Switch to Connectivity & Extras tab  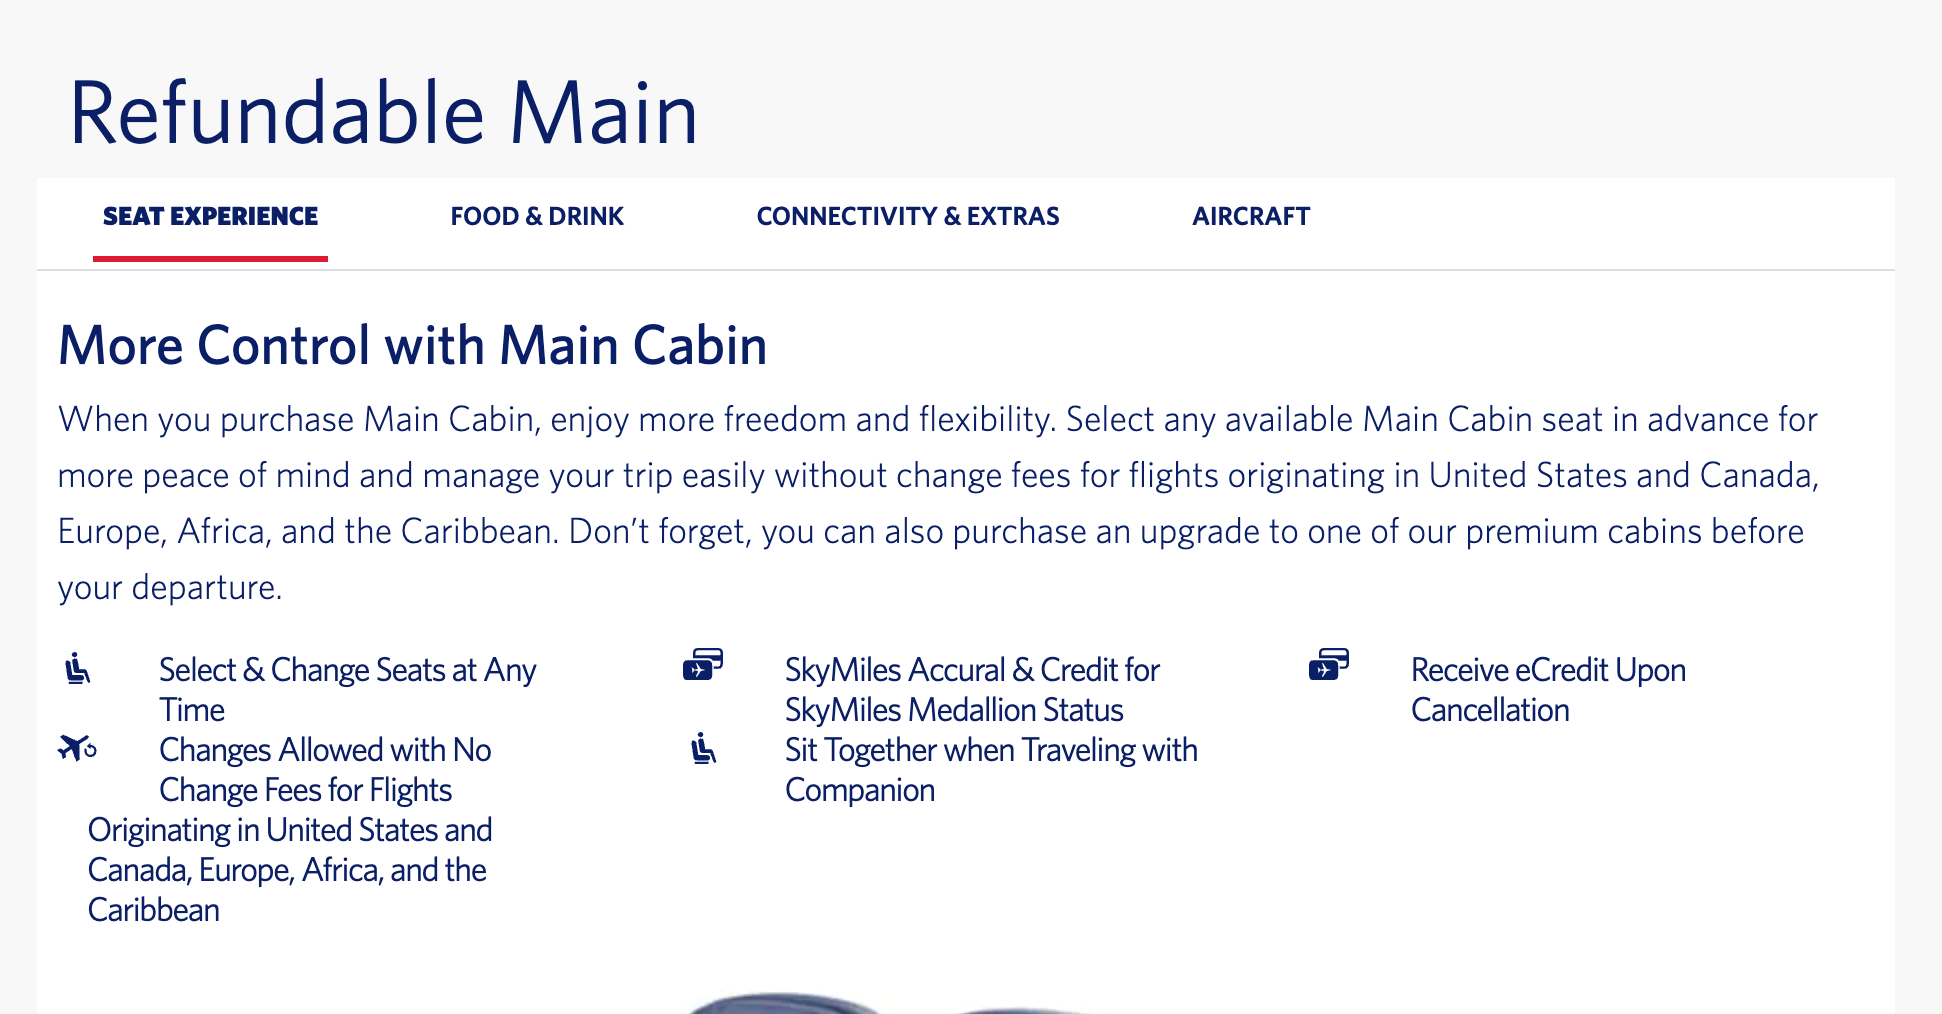pyautogui.click(x=907, y=216)
